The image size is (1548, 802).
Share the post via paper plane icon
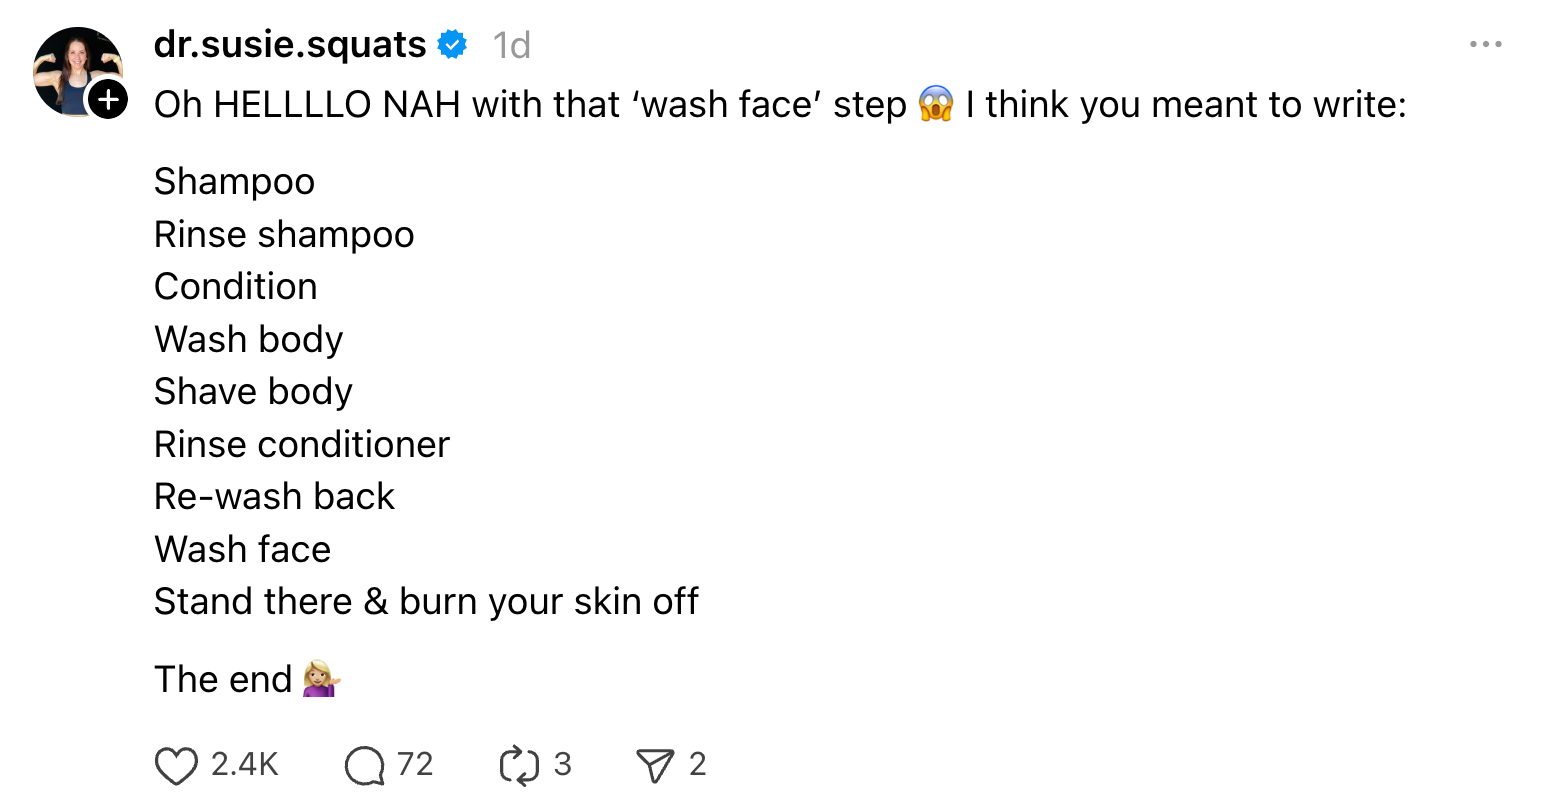point(655,766)
